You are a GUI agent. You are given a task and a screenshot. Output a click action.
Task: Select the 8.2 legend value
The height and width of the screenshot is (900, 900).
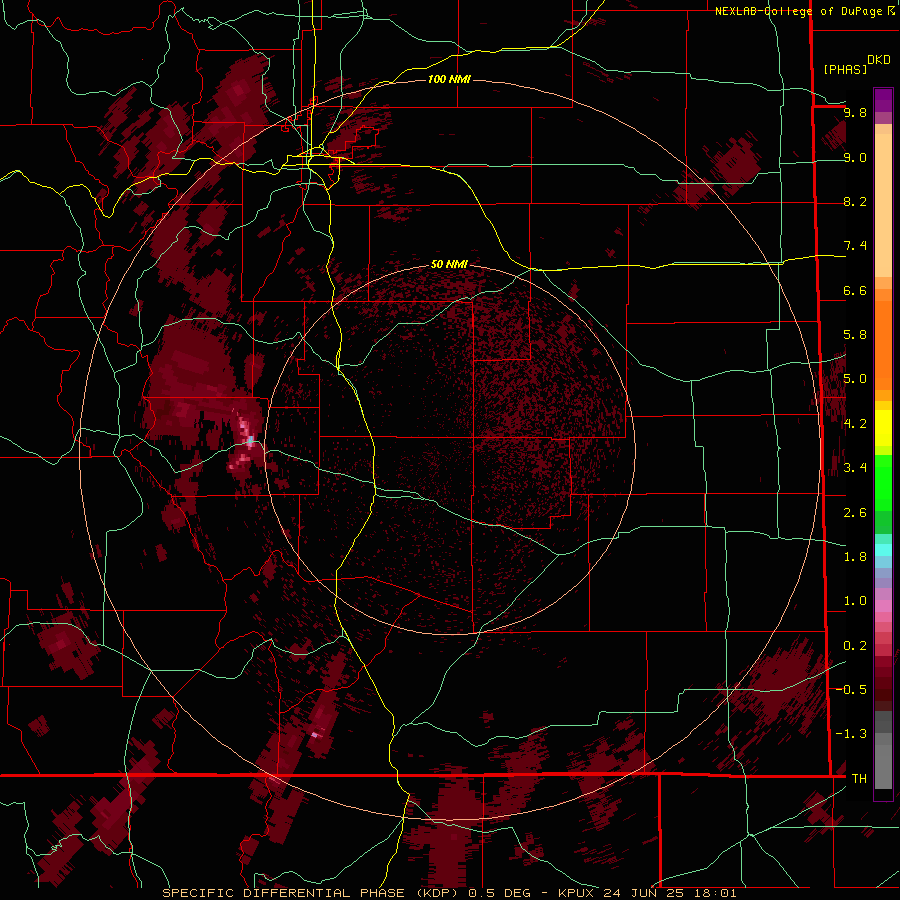coord(855,201)
